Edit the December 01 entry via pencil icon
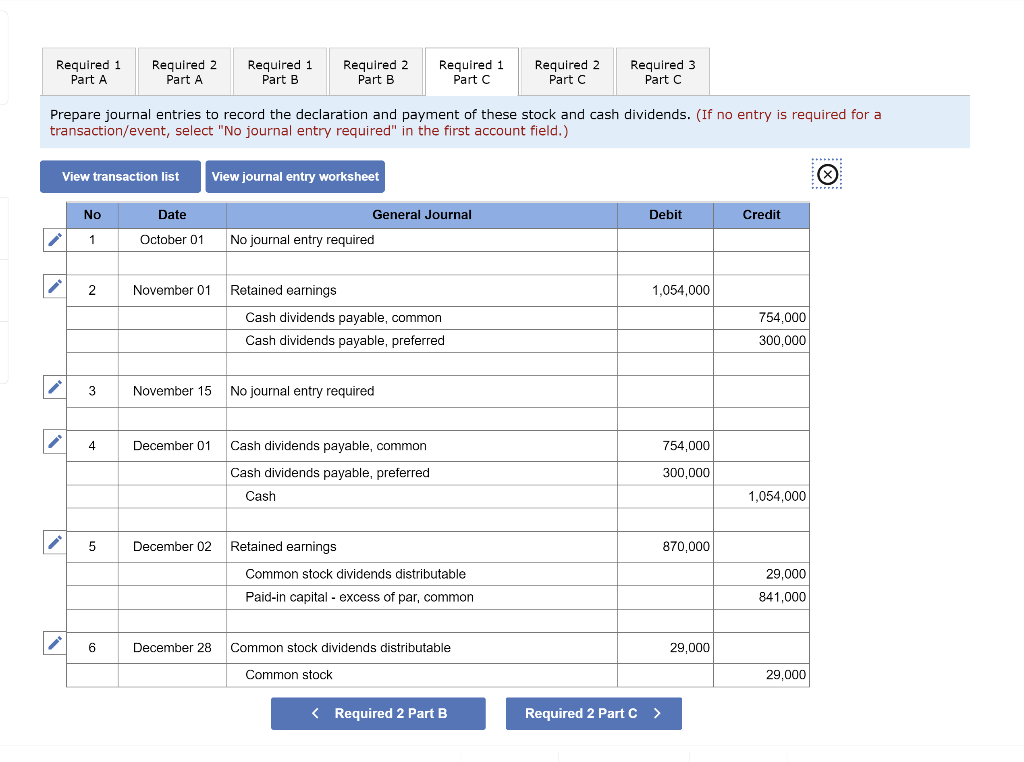The width and height of the screenshot is (1024, 762). click(x=55, y=440)
